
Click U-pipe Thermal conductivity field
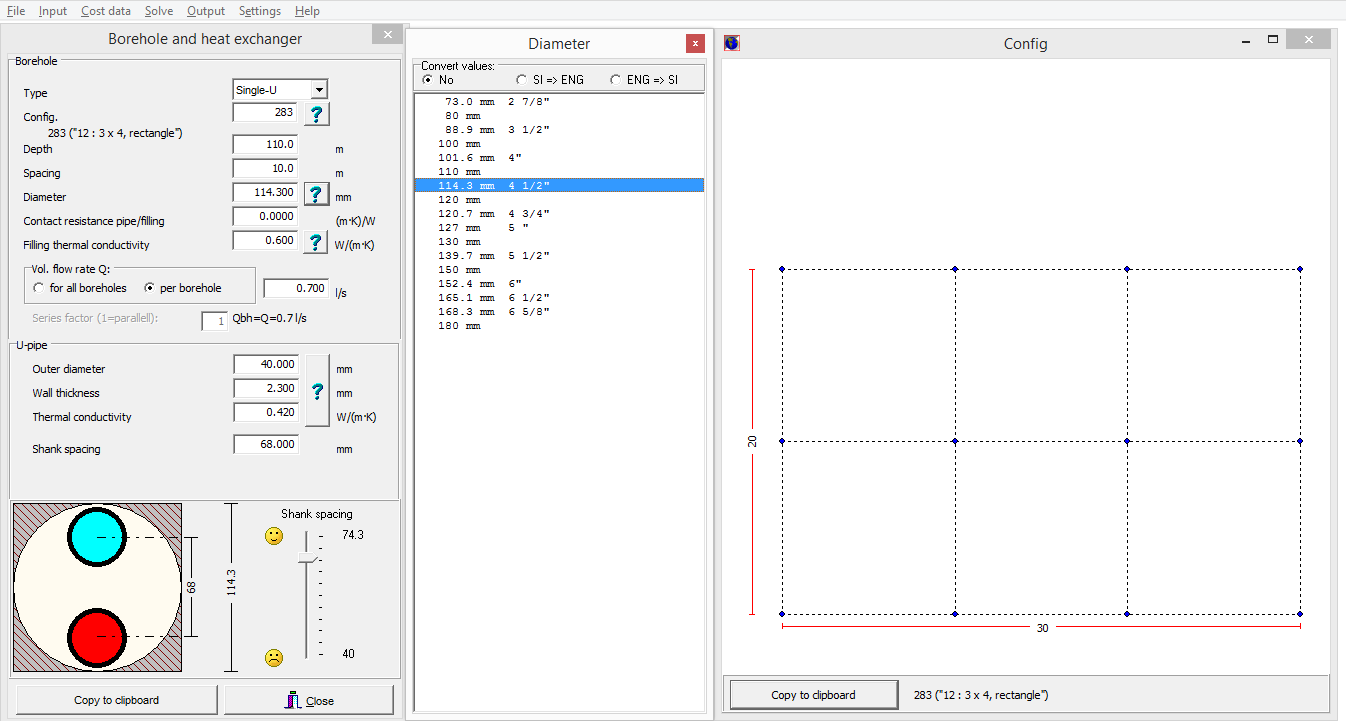click(266, 412)
